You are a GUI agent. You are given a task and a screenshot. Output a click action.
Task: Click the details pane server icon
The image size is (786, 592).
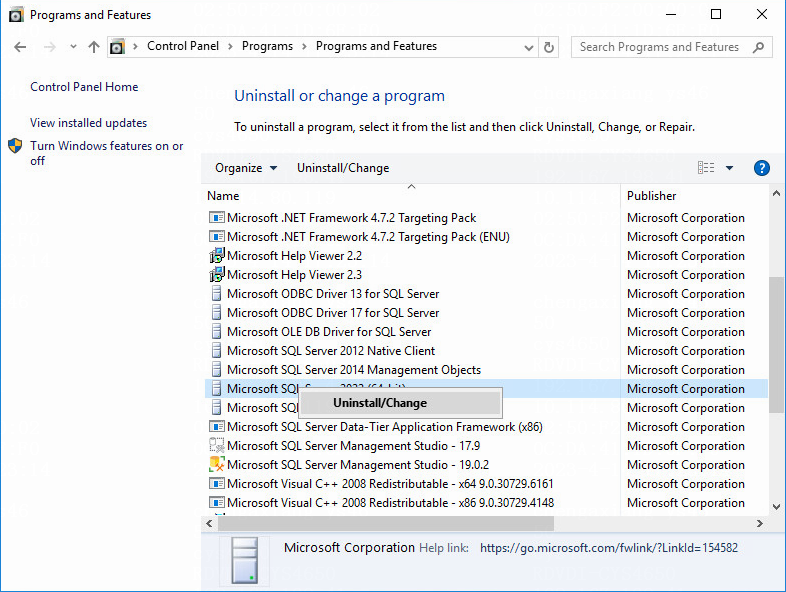tap(245, 561)
